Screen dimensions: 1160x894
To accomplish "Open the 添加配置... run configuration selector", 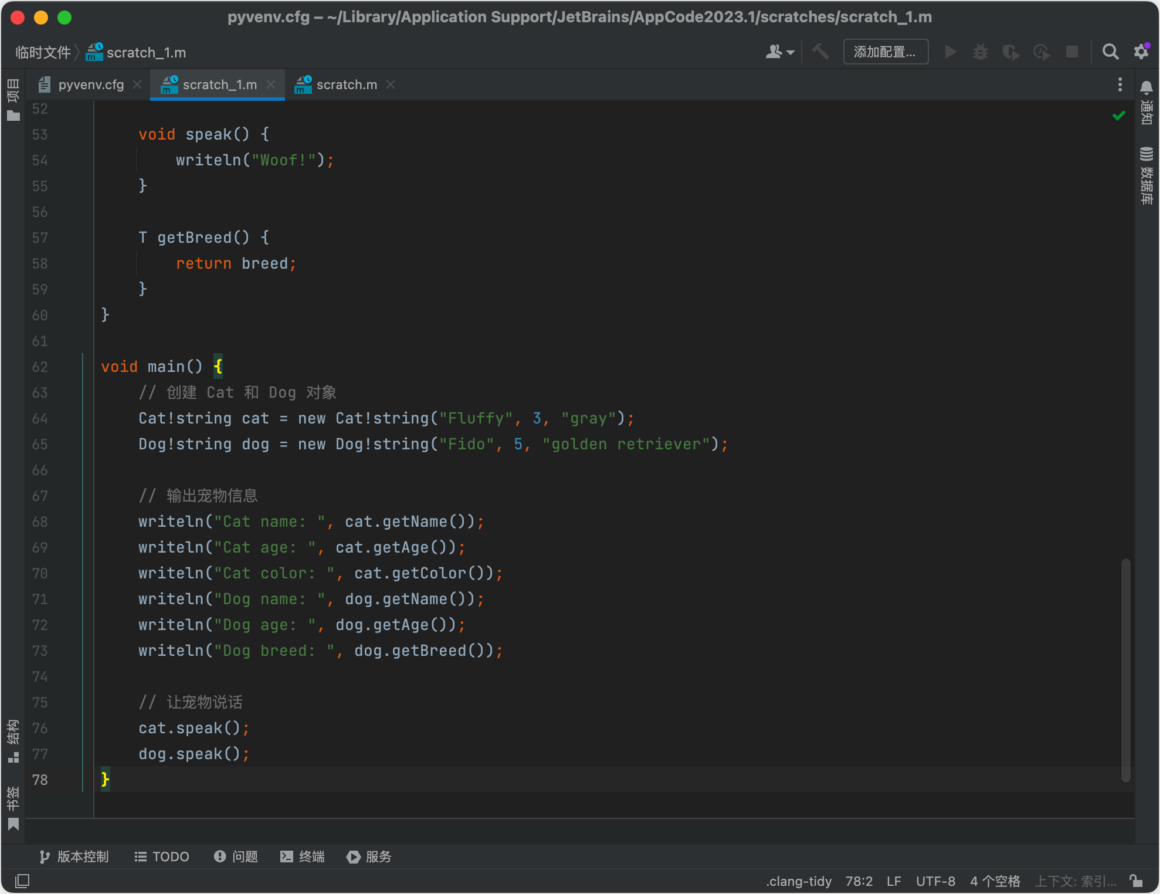I will coord(885,52).
